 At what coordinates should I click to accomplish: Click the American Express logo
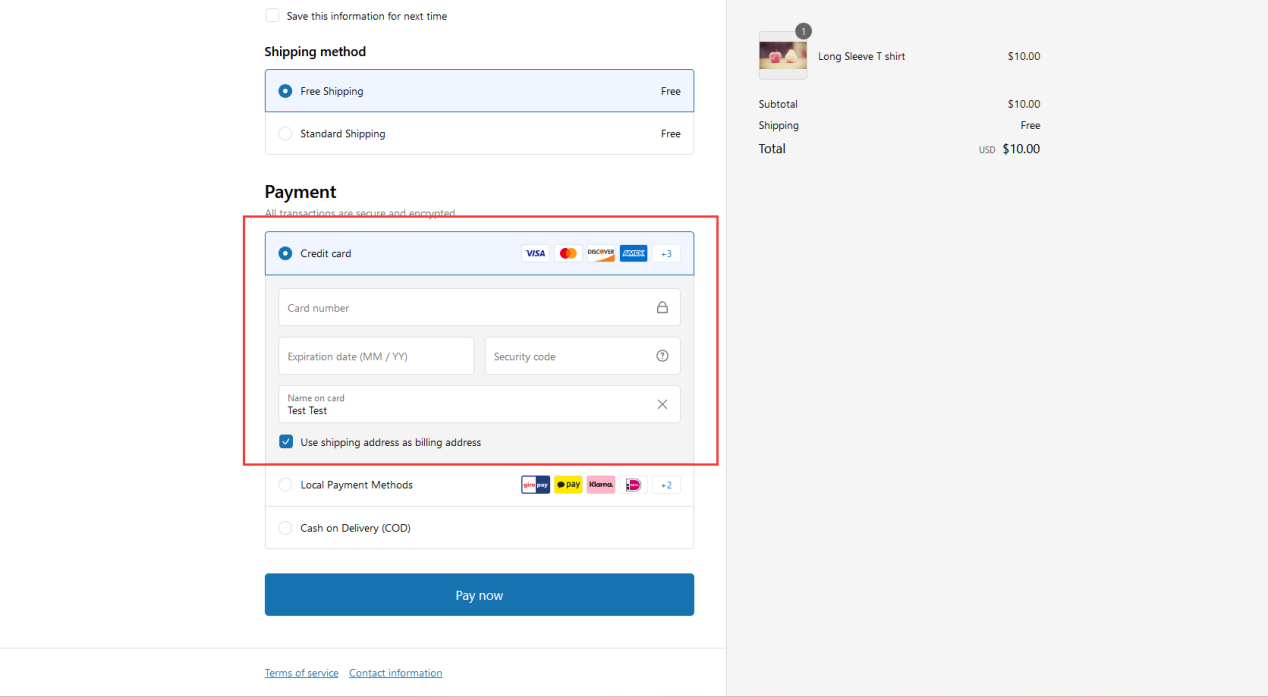pyautogui.click(x=633, y=254)
